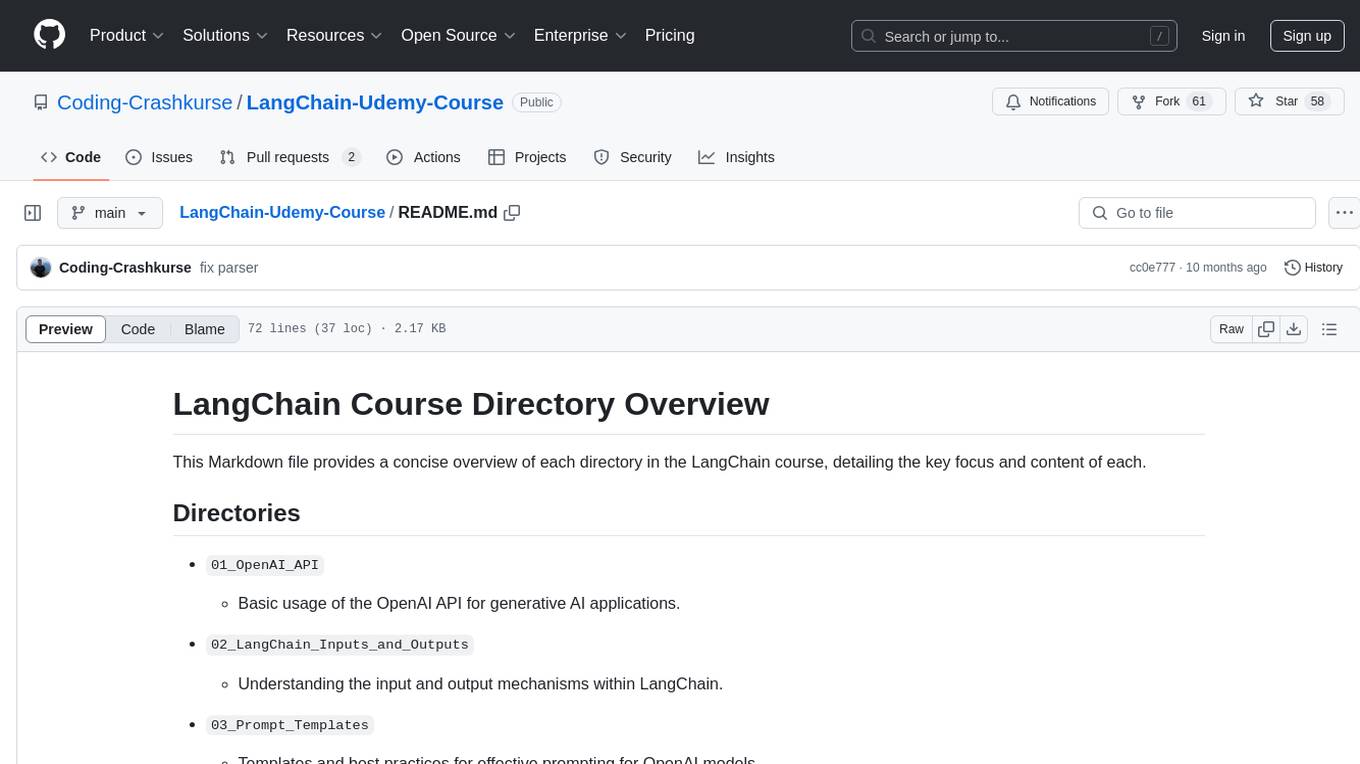The width and height of the screenshot is (1360, 764).
Task: Switch to the Issues tab
Action: click(159, 157)
